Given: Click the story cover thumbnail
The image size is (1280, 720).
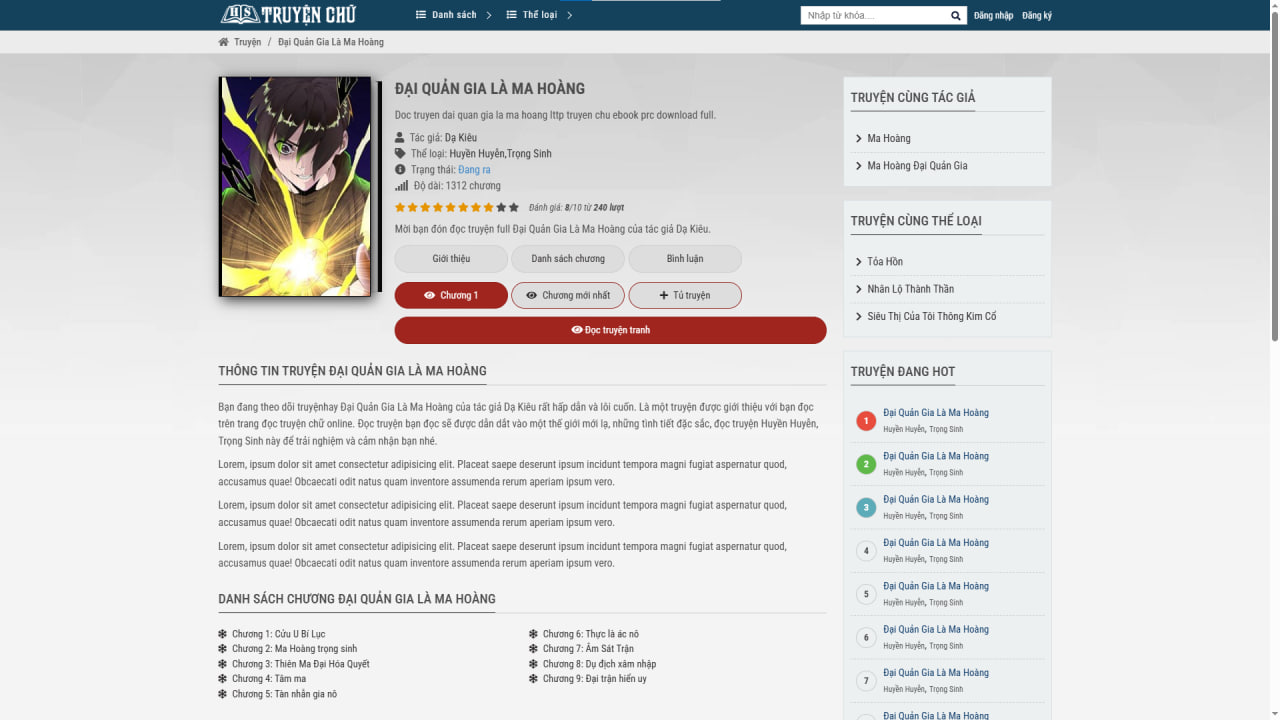Looking at the screenshot, I should click(x=295, y=187).
